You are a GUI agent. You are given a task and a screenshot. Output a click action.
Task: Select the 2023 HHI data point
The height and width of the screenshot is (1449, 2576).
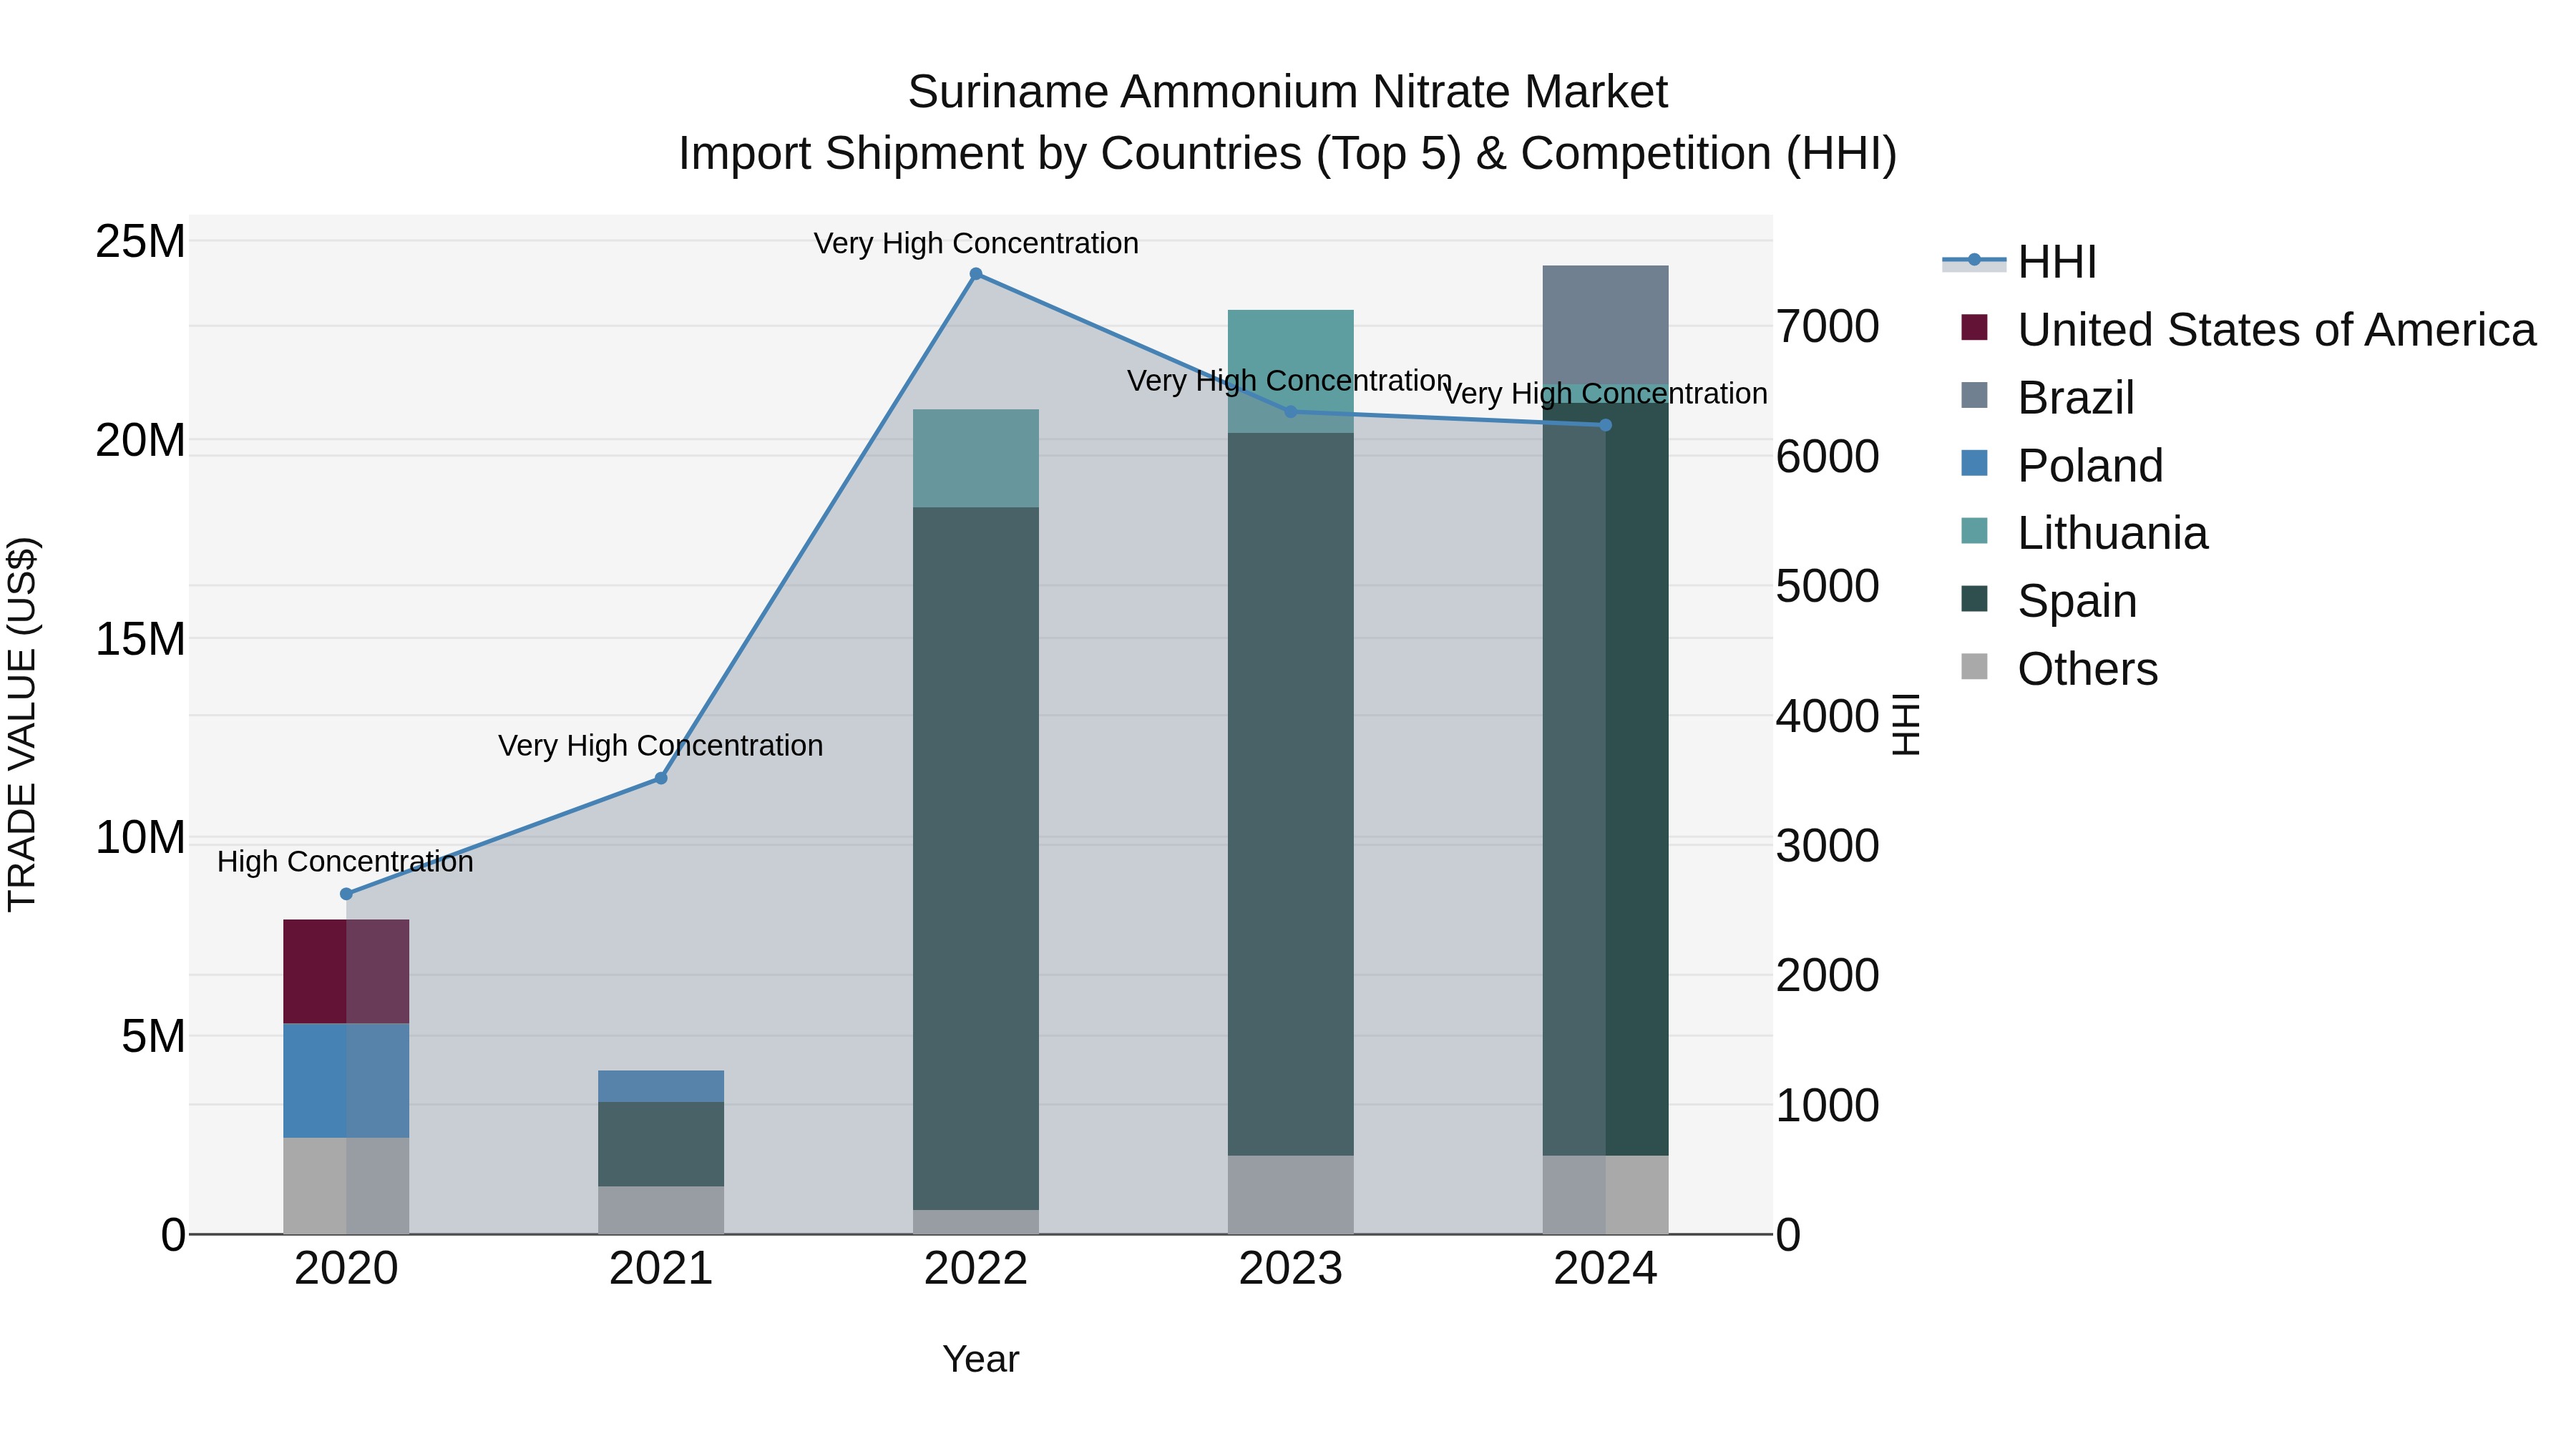pos(1290,412)
